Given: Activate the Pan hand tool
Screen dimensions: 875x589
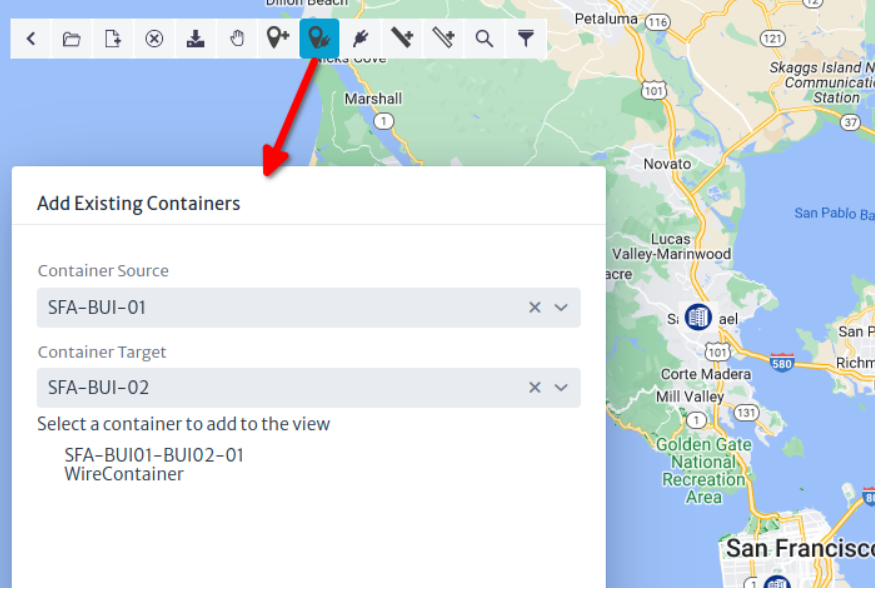Looking at the screenshot, I should tap(237, 38).
